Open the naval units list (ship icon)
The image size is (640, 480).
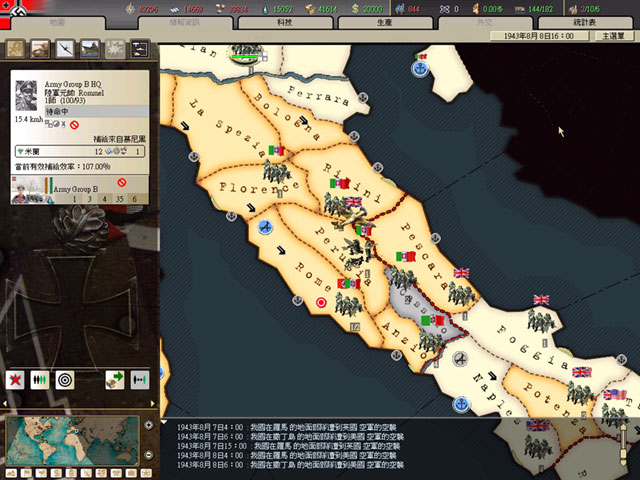[x=90, y=49]
